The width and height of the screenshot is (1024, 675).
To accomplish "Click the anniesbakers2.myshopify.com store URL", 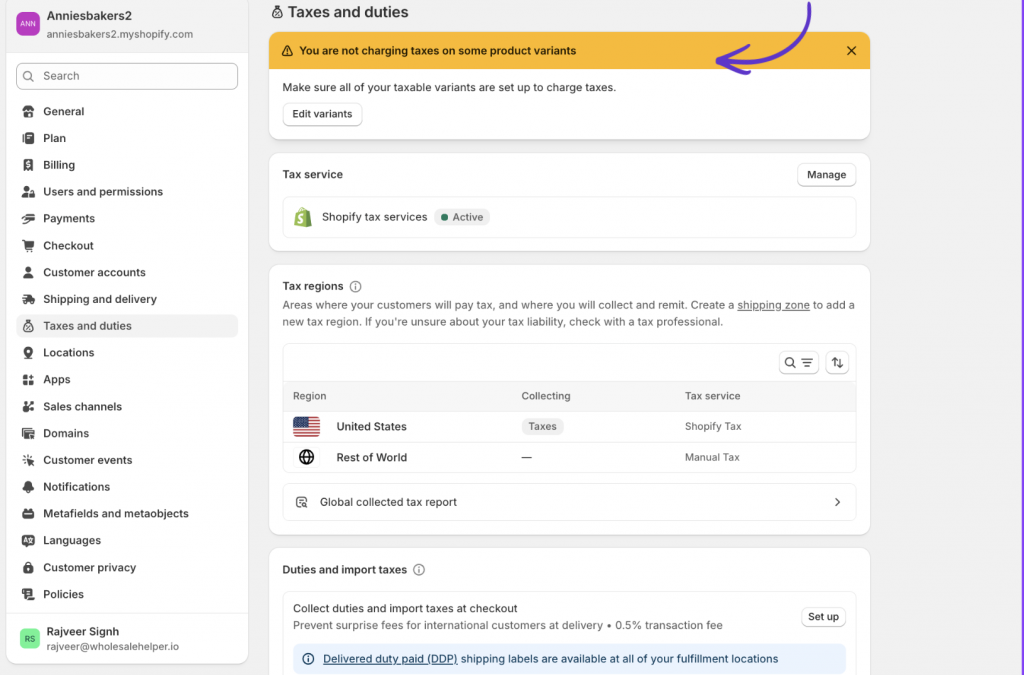I will [x=120, y=34].
